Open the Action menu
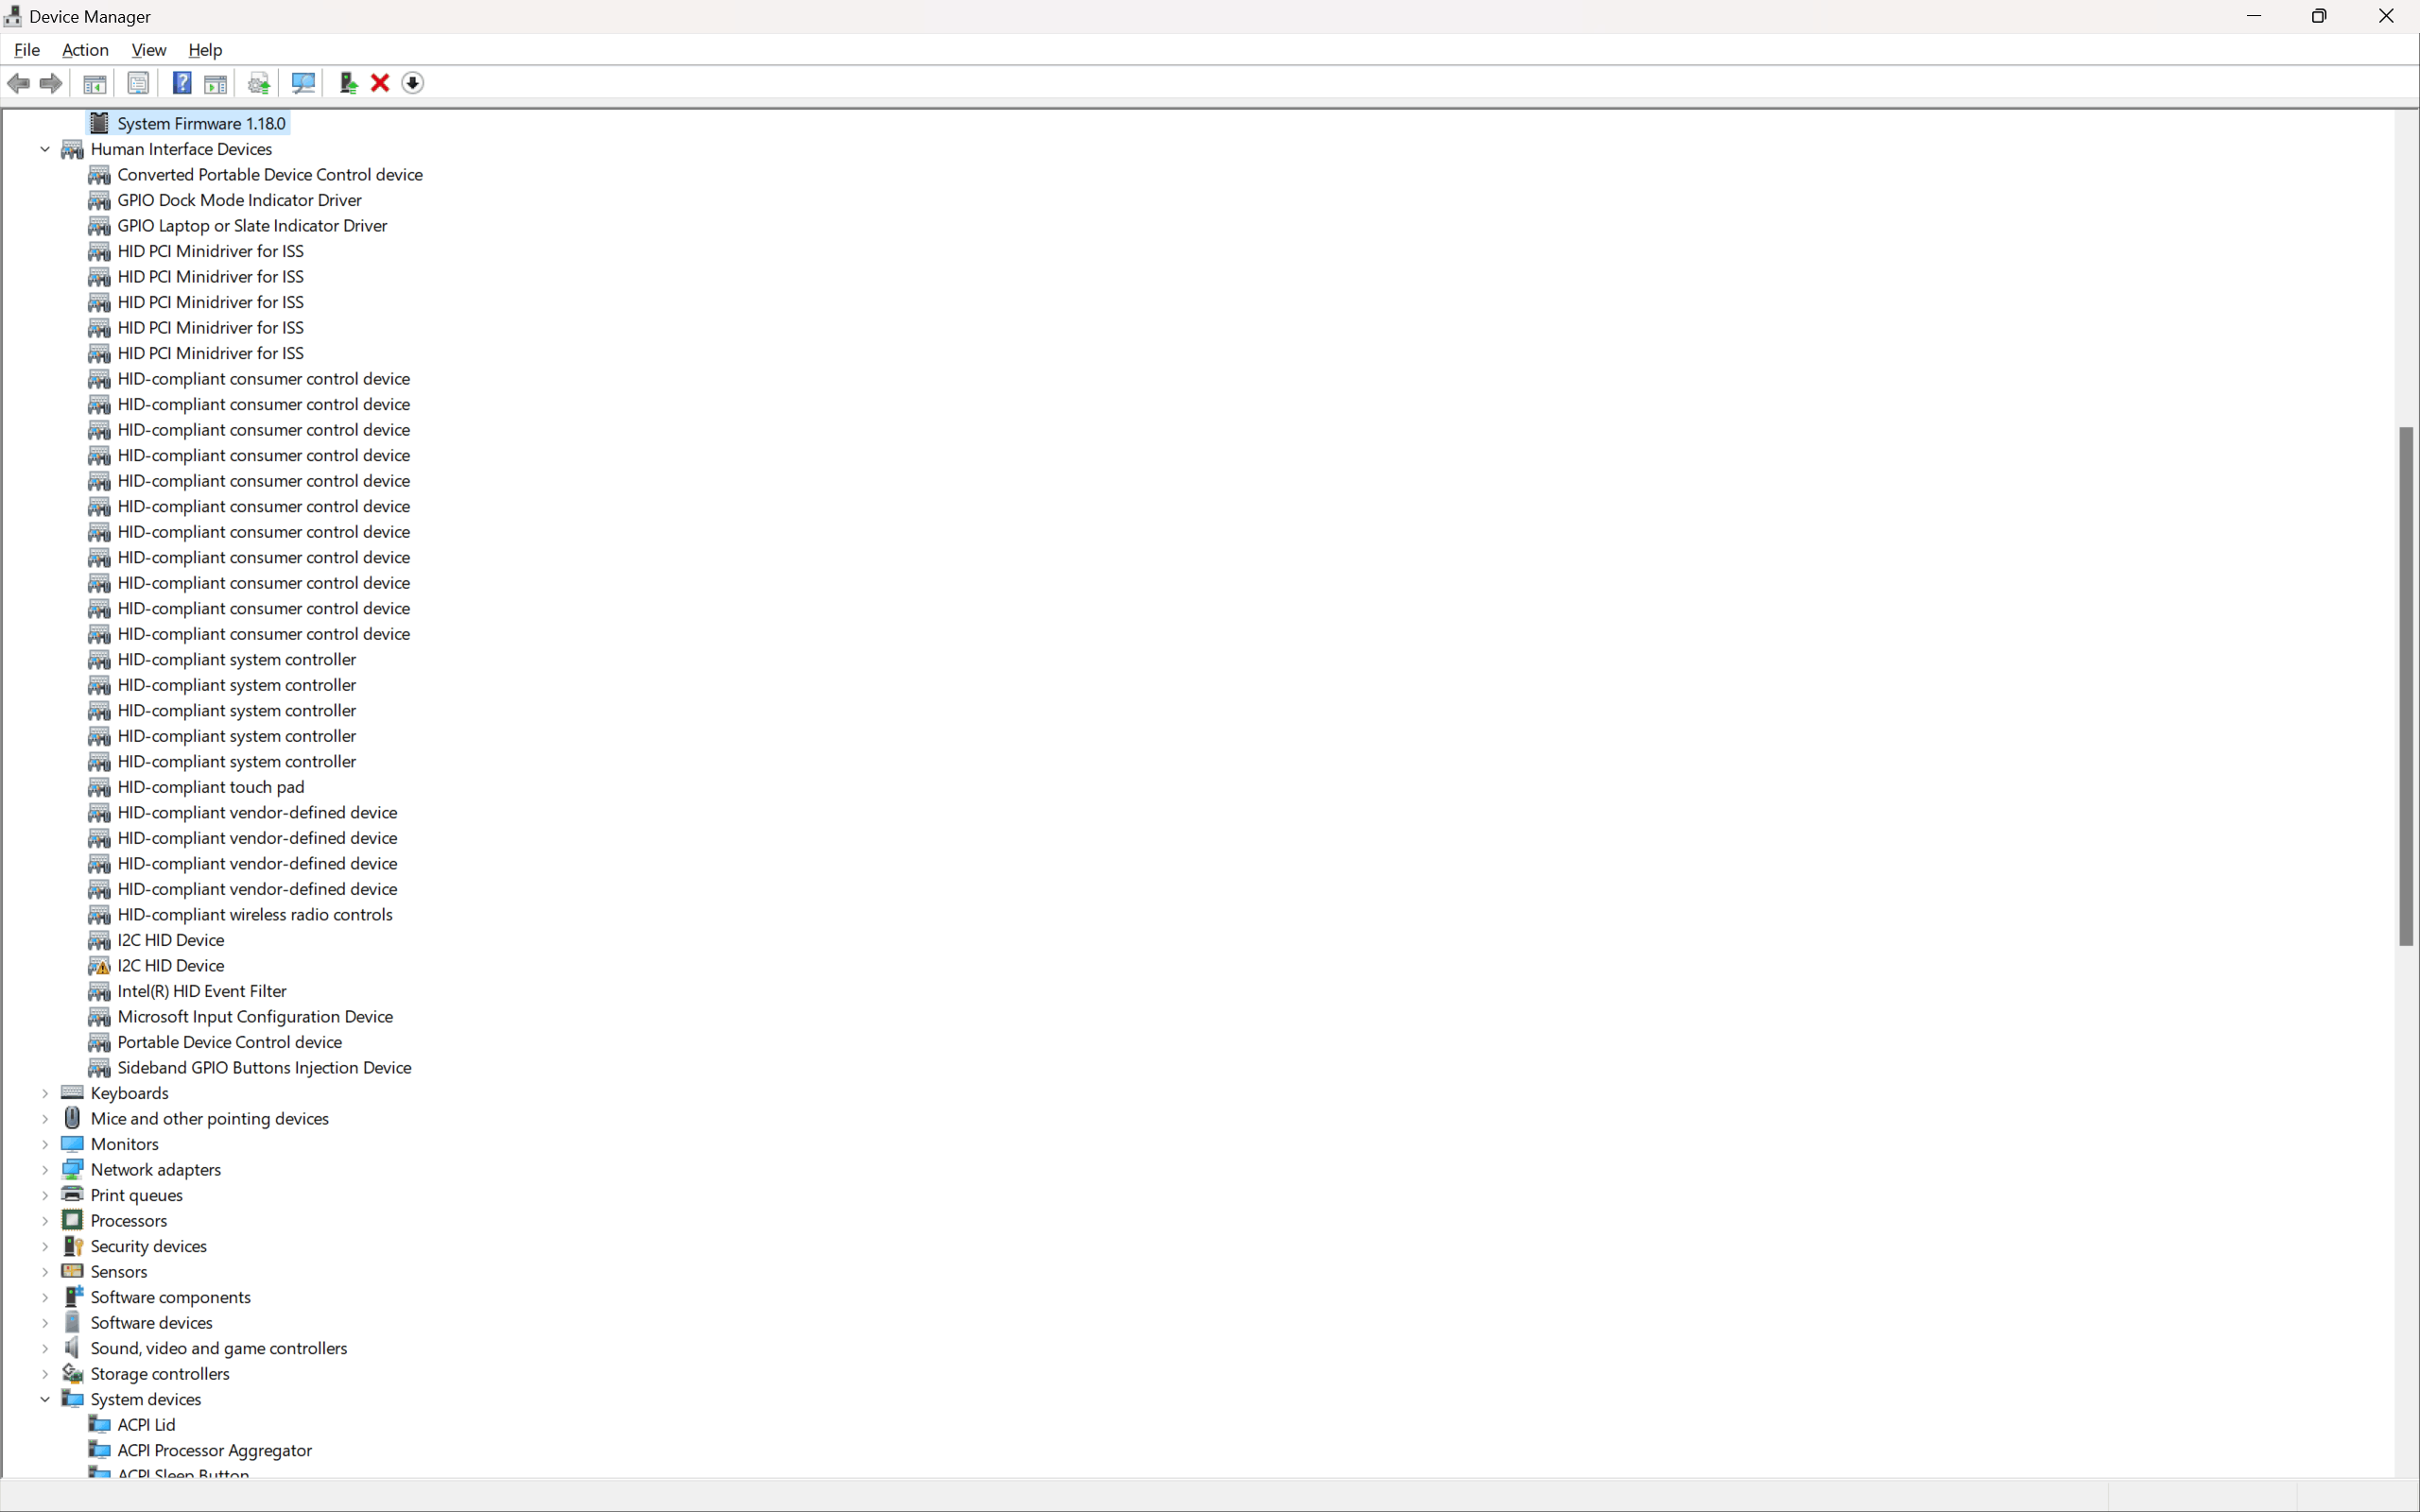 [x=85, y=49]
